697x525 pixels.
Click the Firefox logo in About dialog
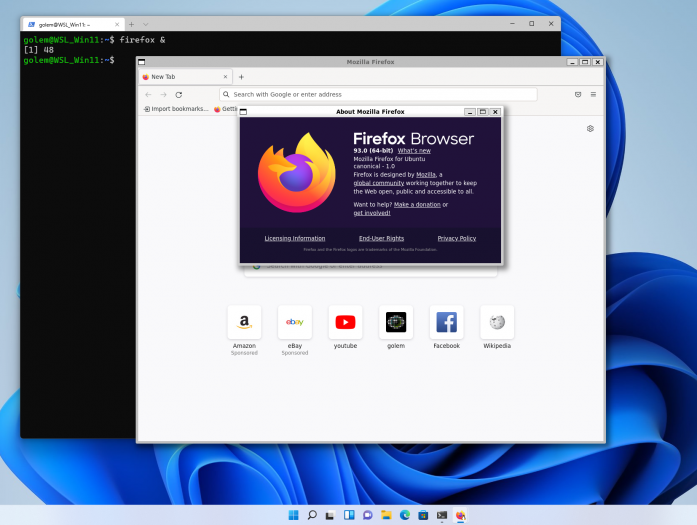coord(296,172)
